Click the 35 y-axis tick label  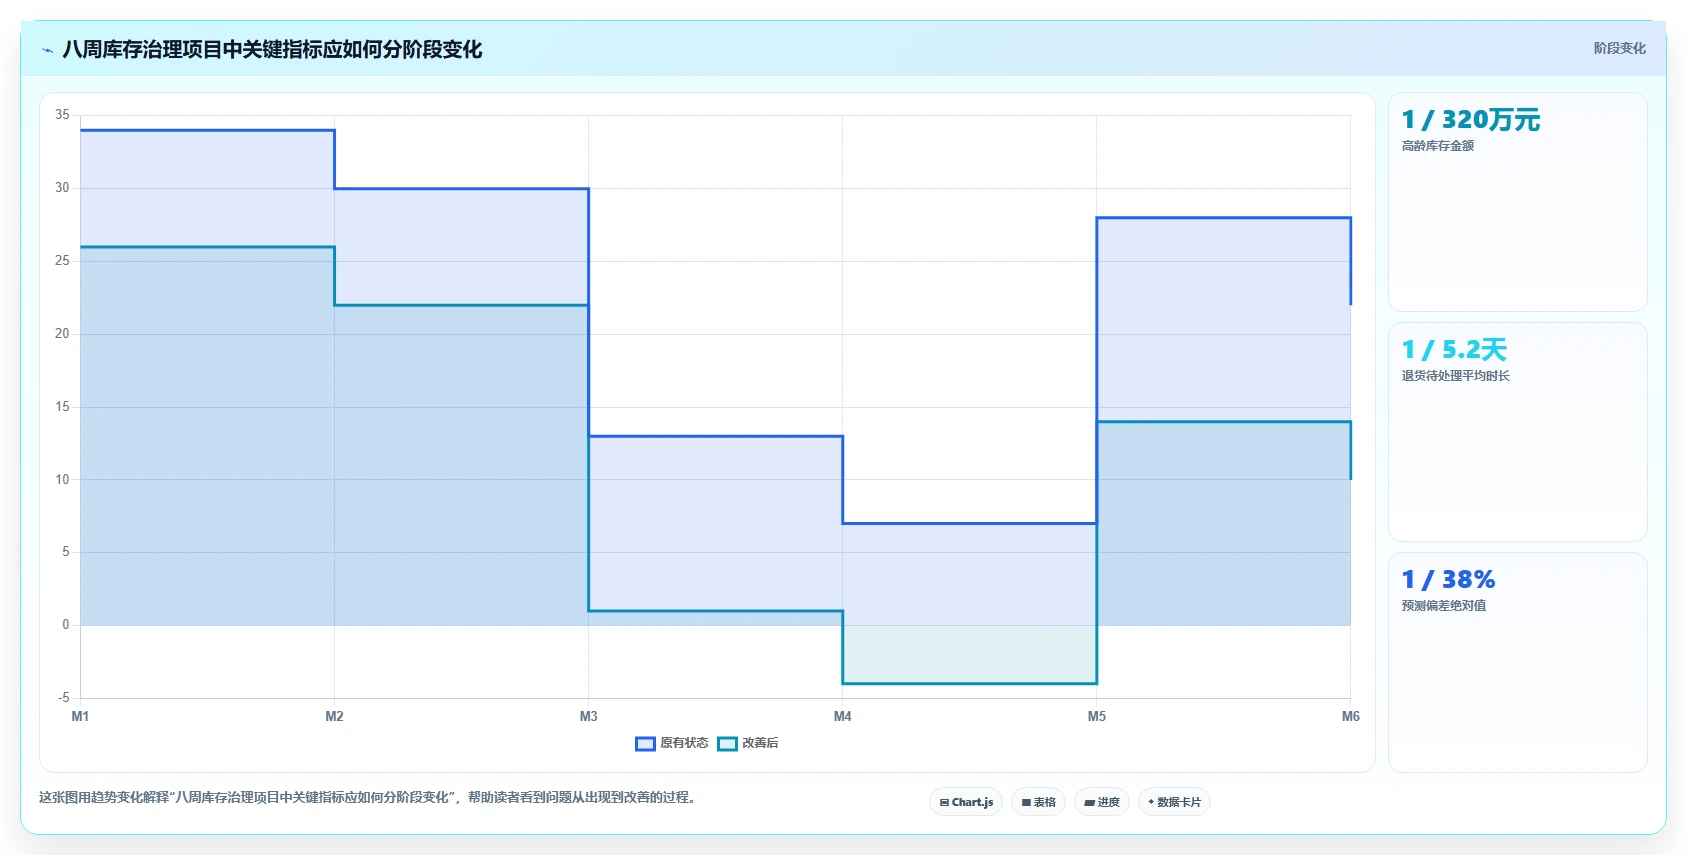pos(62,115)
